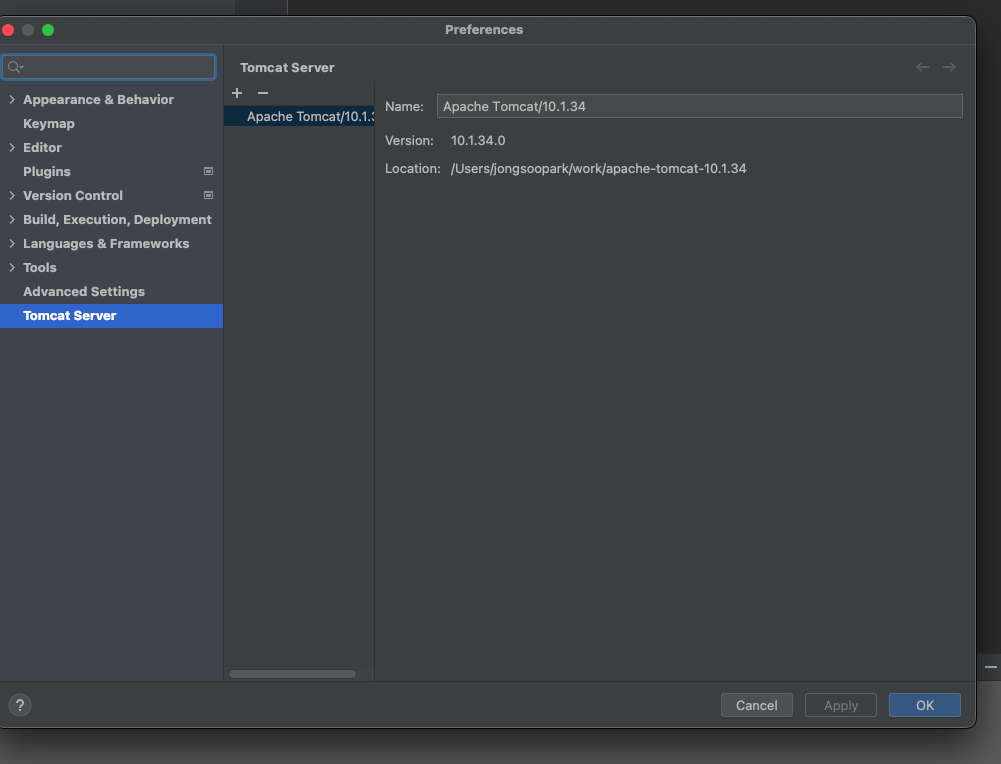Expand Appearance & Behavior section
This screenshot has width=1001, height=764.
11,100
